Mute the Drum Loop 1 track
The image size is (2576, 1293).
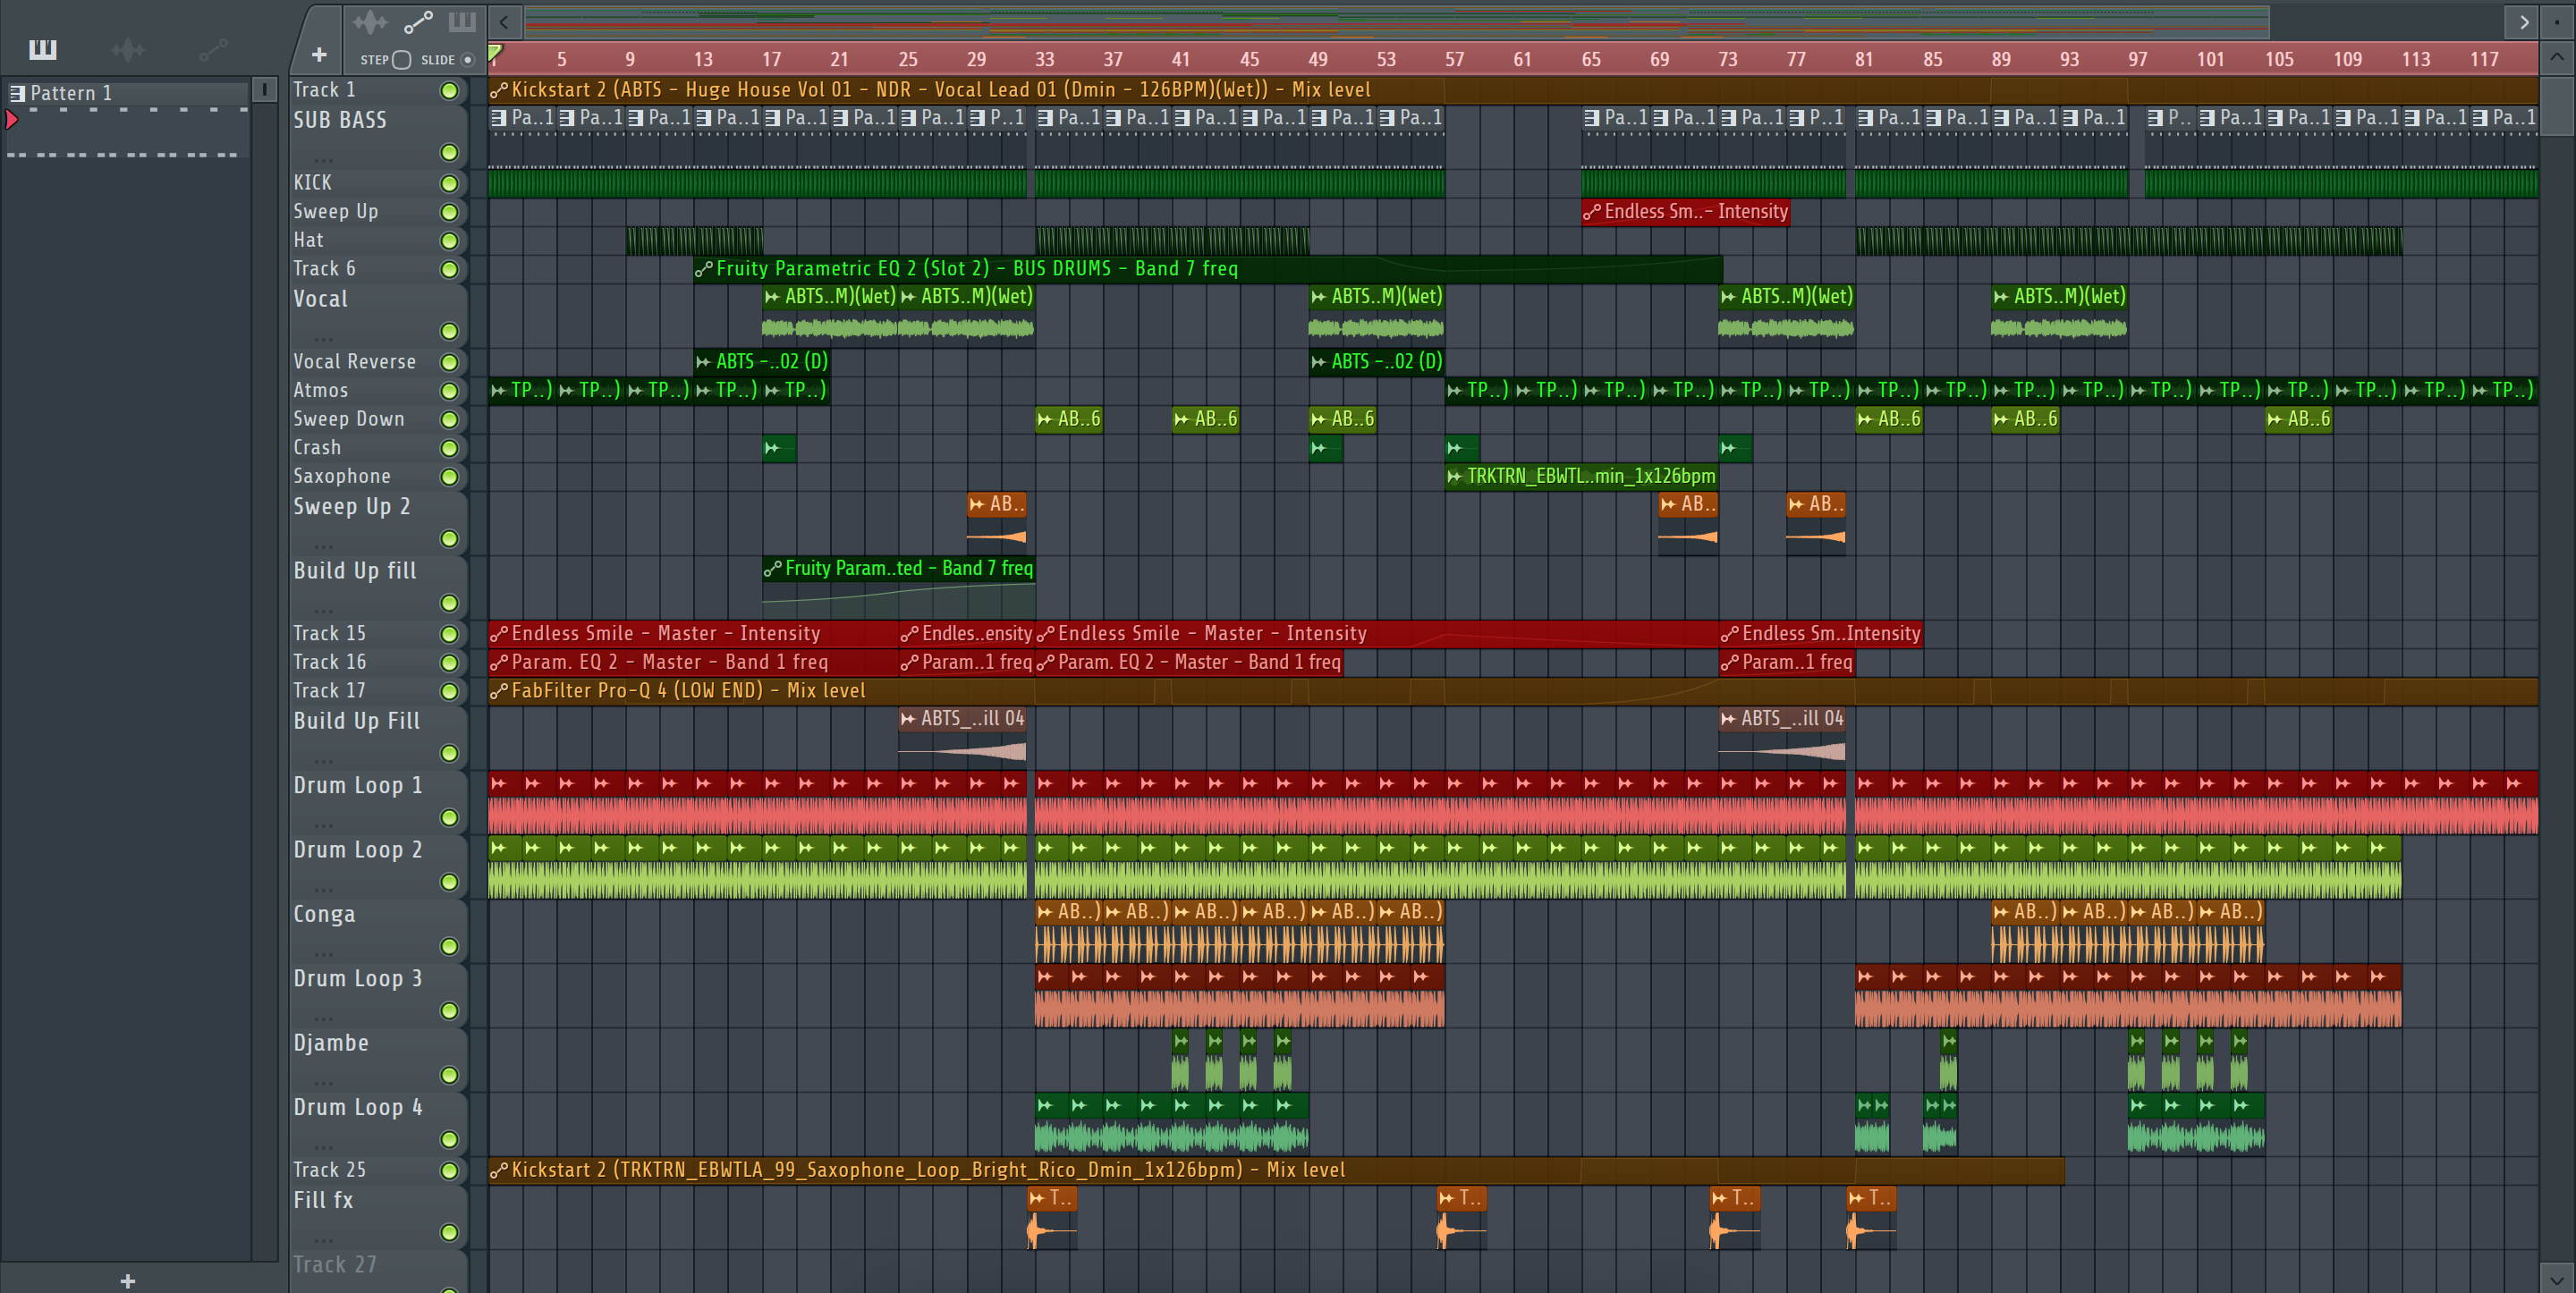pos(449,818)
